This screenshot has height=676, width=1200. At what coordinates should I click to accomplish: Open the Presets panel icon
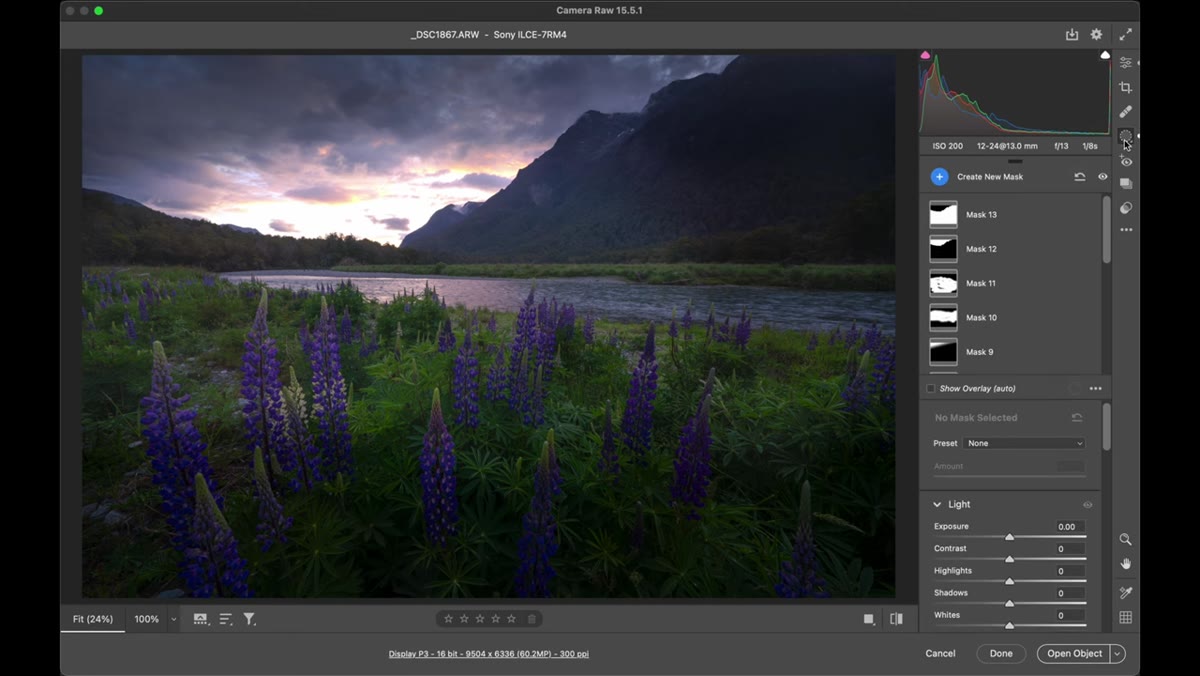tap(1126, 208)
